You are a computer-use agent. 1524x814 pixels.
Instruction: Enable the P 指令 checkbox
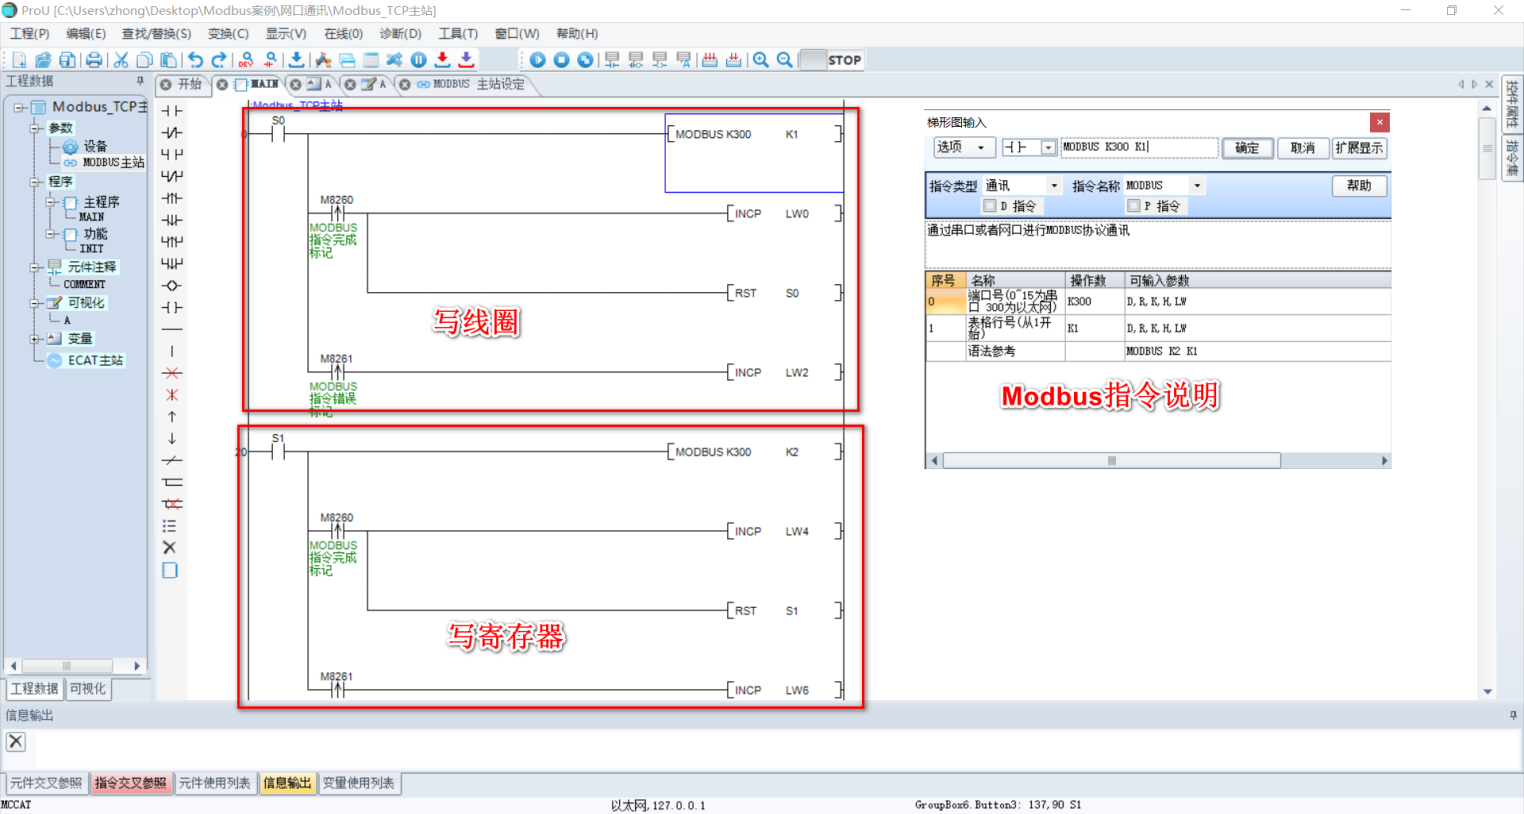click(1134, 206)
